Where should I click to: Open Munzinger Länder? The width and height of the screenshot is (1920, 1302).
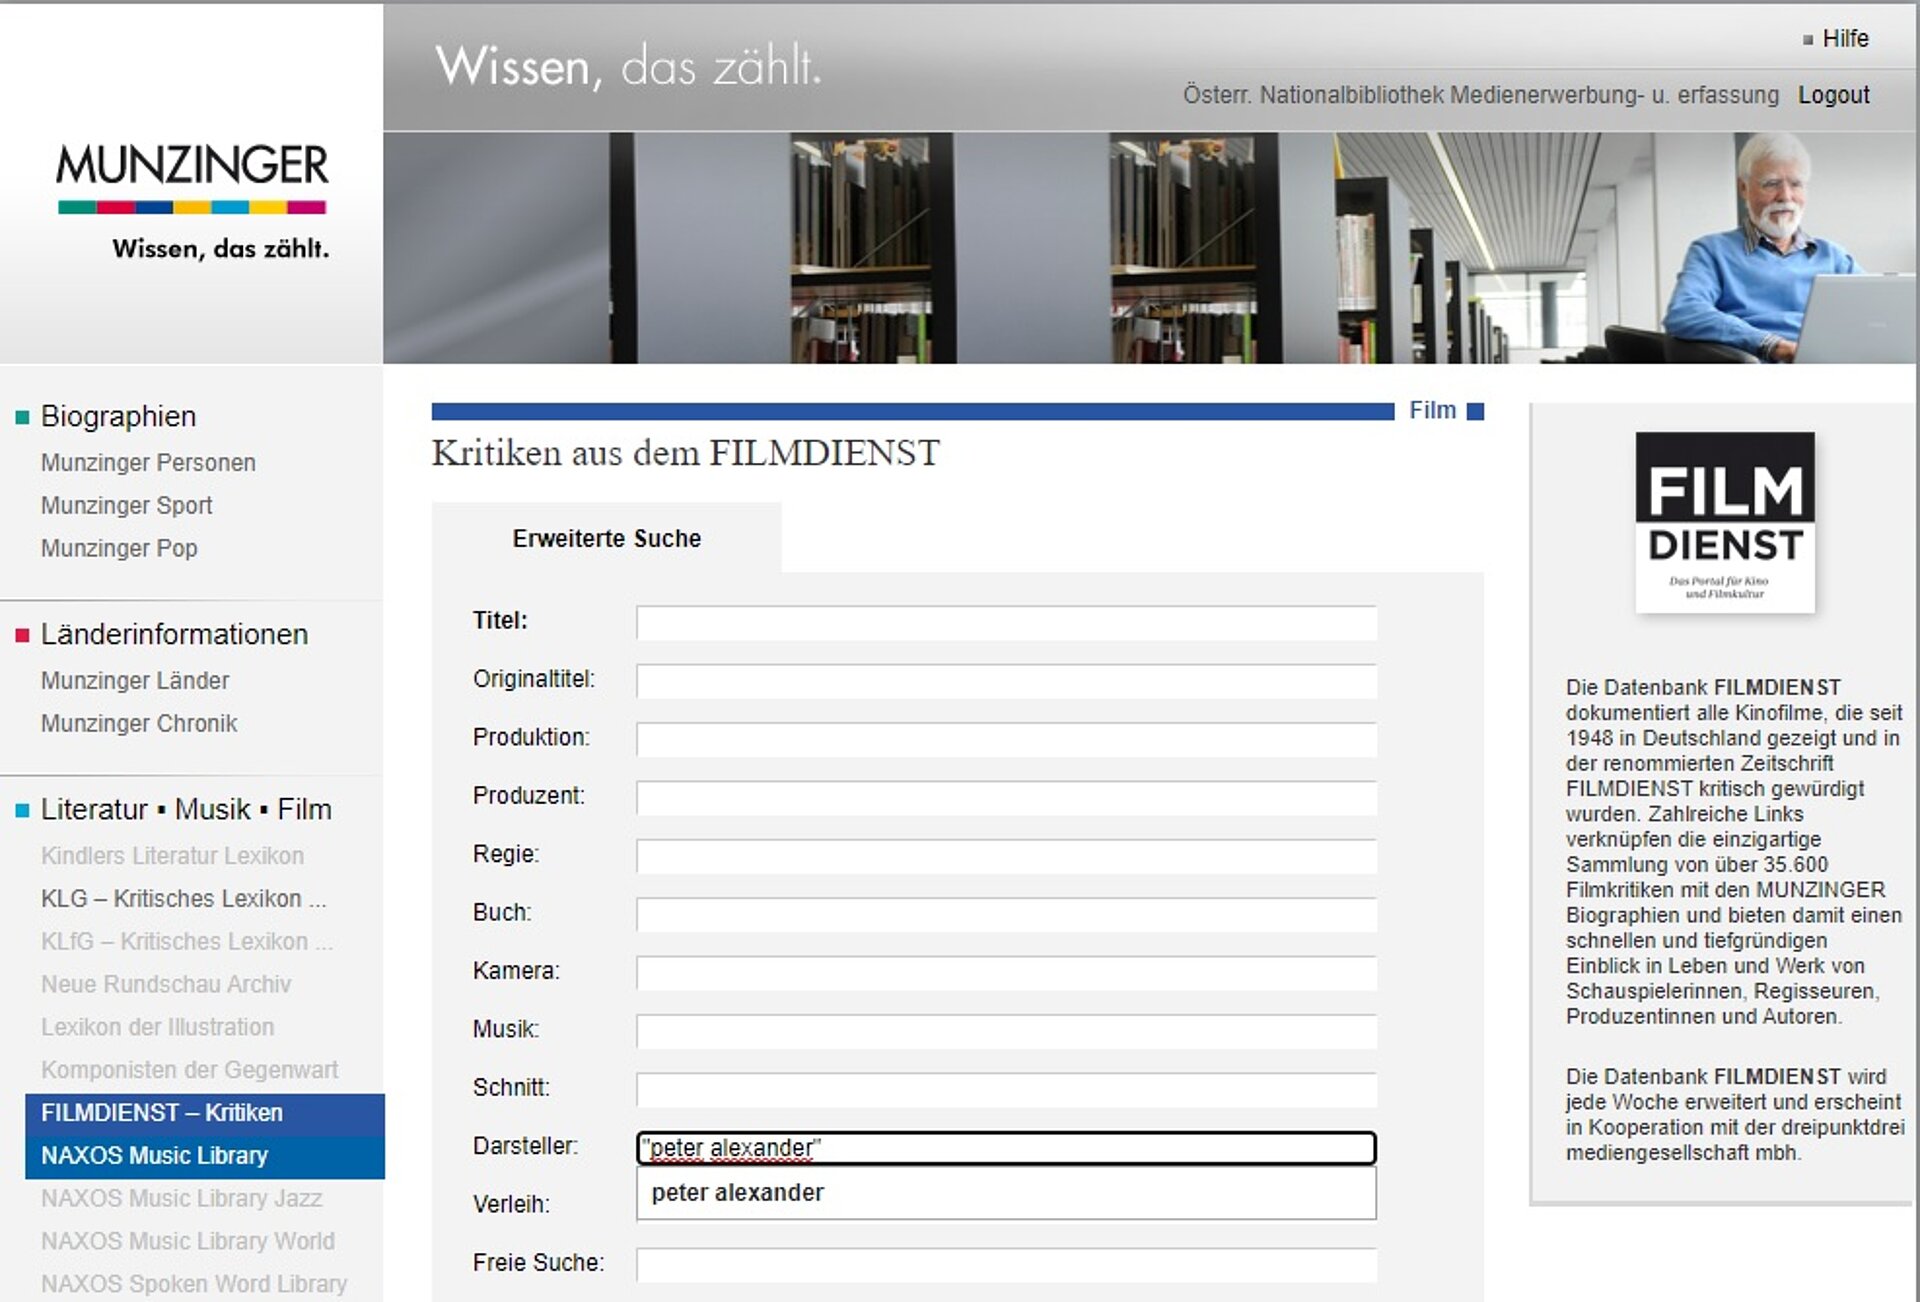click(135, 681)
